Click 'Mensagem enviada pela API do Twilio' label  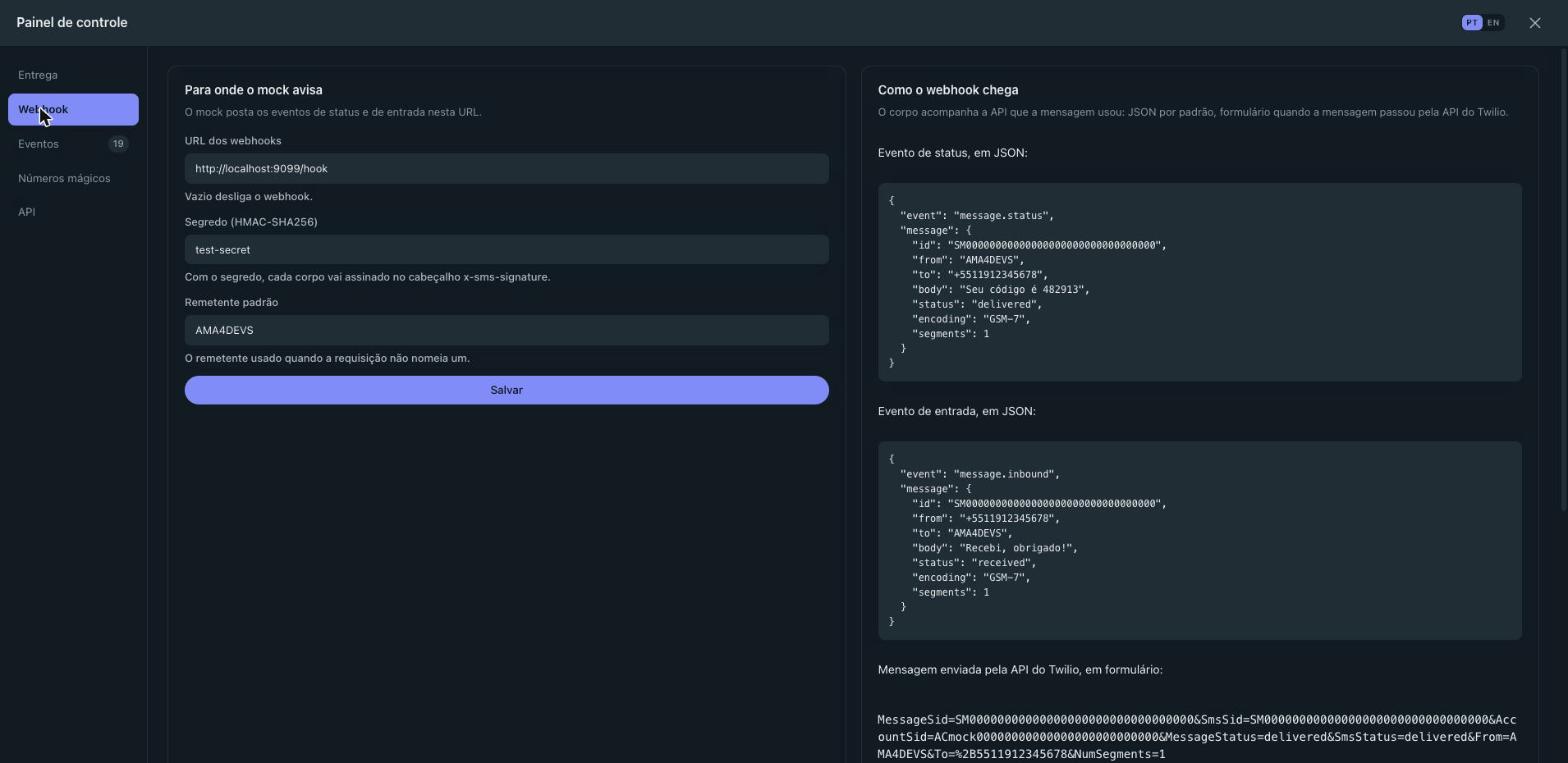pos(1020,670)
